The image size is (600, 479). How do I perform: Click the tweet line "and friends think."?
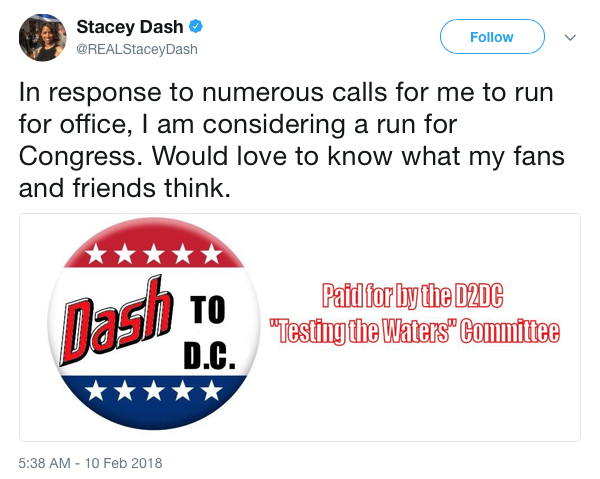125,188
